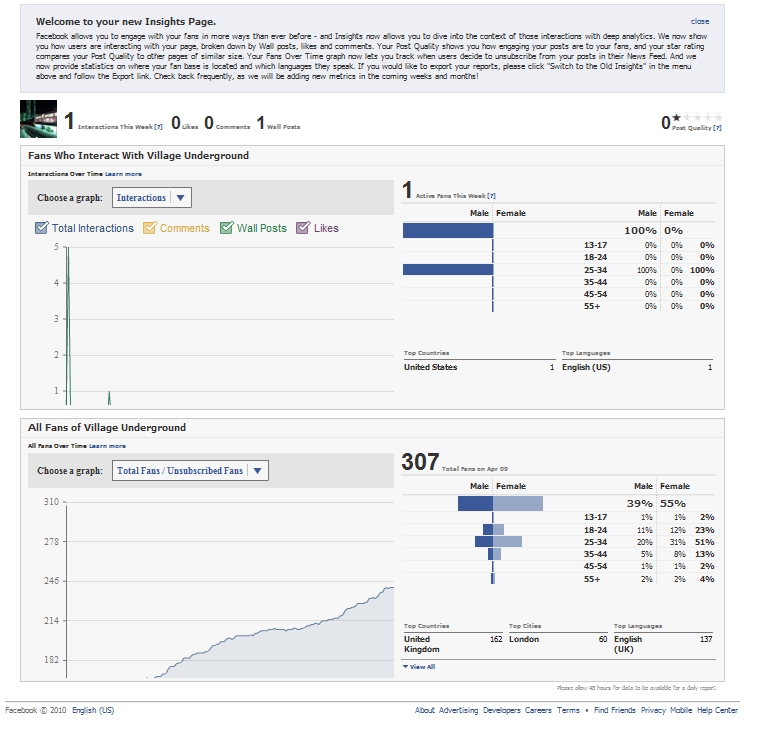779x737 pixels.
Task: Click the Village Underground page thumbnail
Action: pyautogui.click(x=38, y=119)
